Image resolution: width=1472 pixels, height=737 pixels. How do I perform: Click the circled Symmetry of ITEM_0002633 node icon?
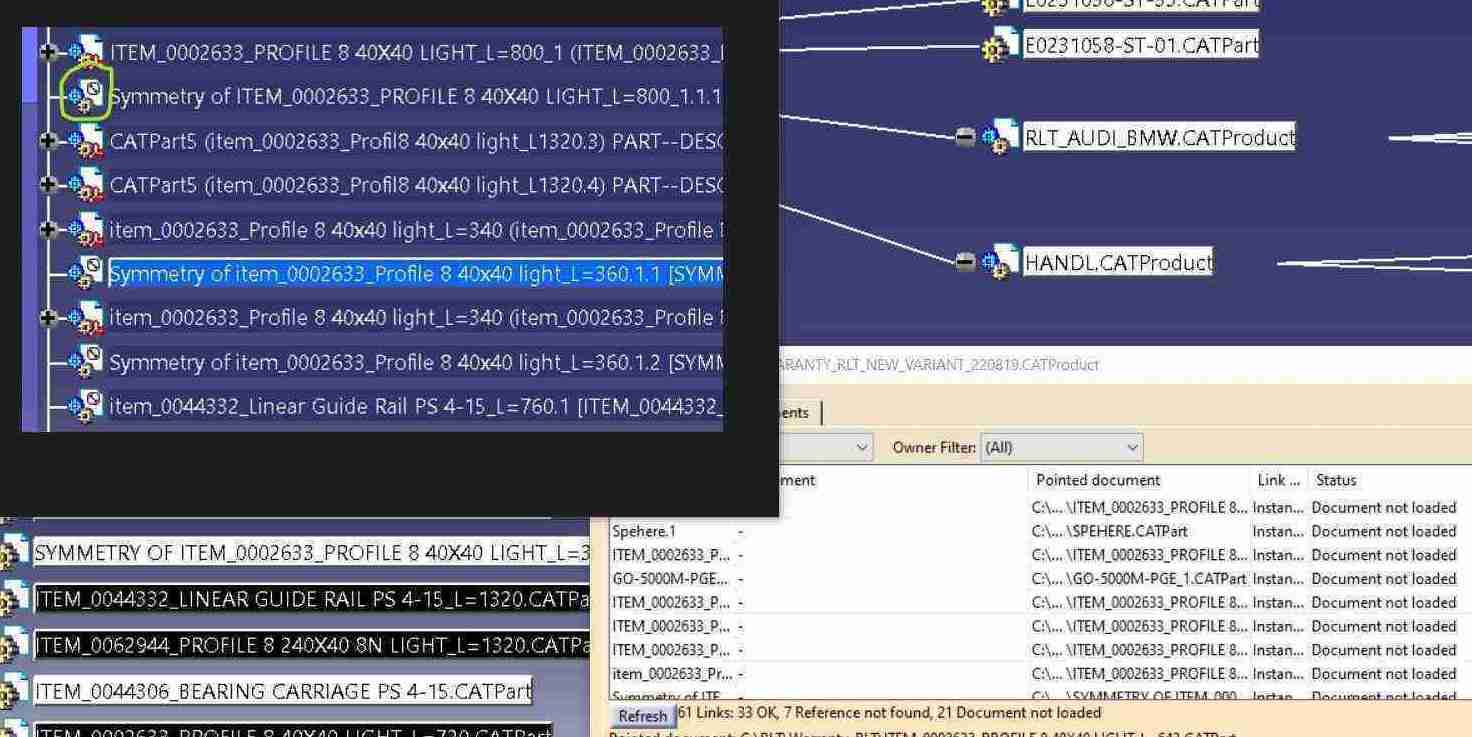(87, 95)
